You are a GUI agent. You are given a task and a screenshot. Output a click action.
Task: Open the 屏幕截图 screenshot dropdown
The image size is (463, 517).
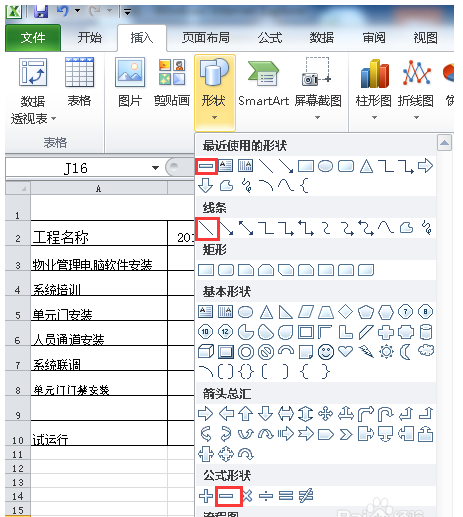[318, 88]
